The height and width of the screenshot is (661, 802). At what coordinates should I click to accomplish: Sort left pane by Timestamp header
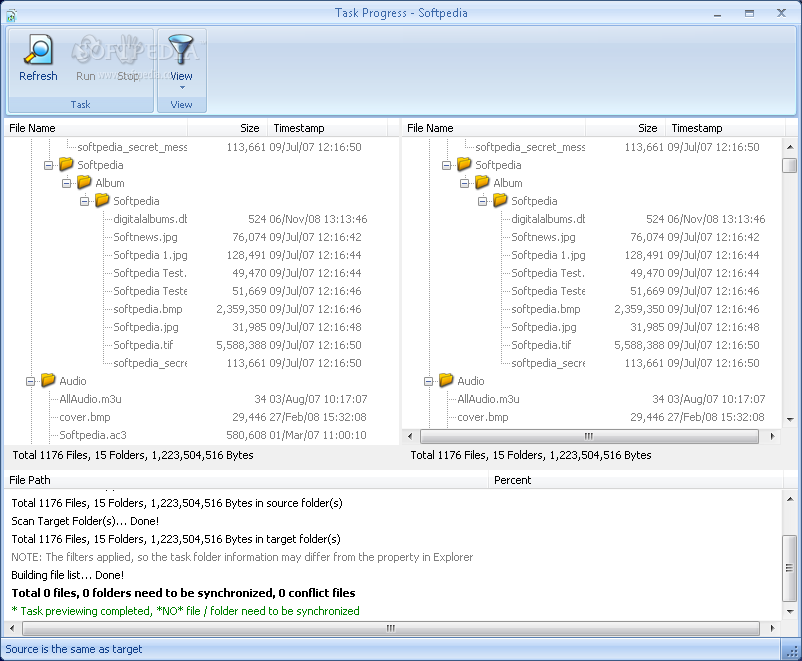327,128
